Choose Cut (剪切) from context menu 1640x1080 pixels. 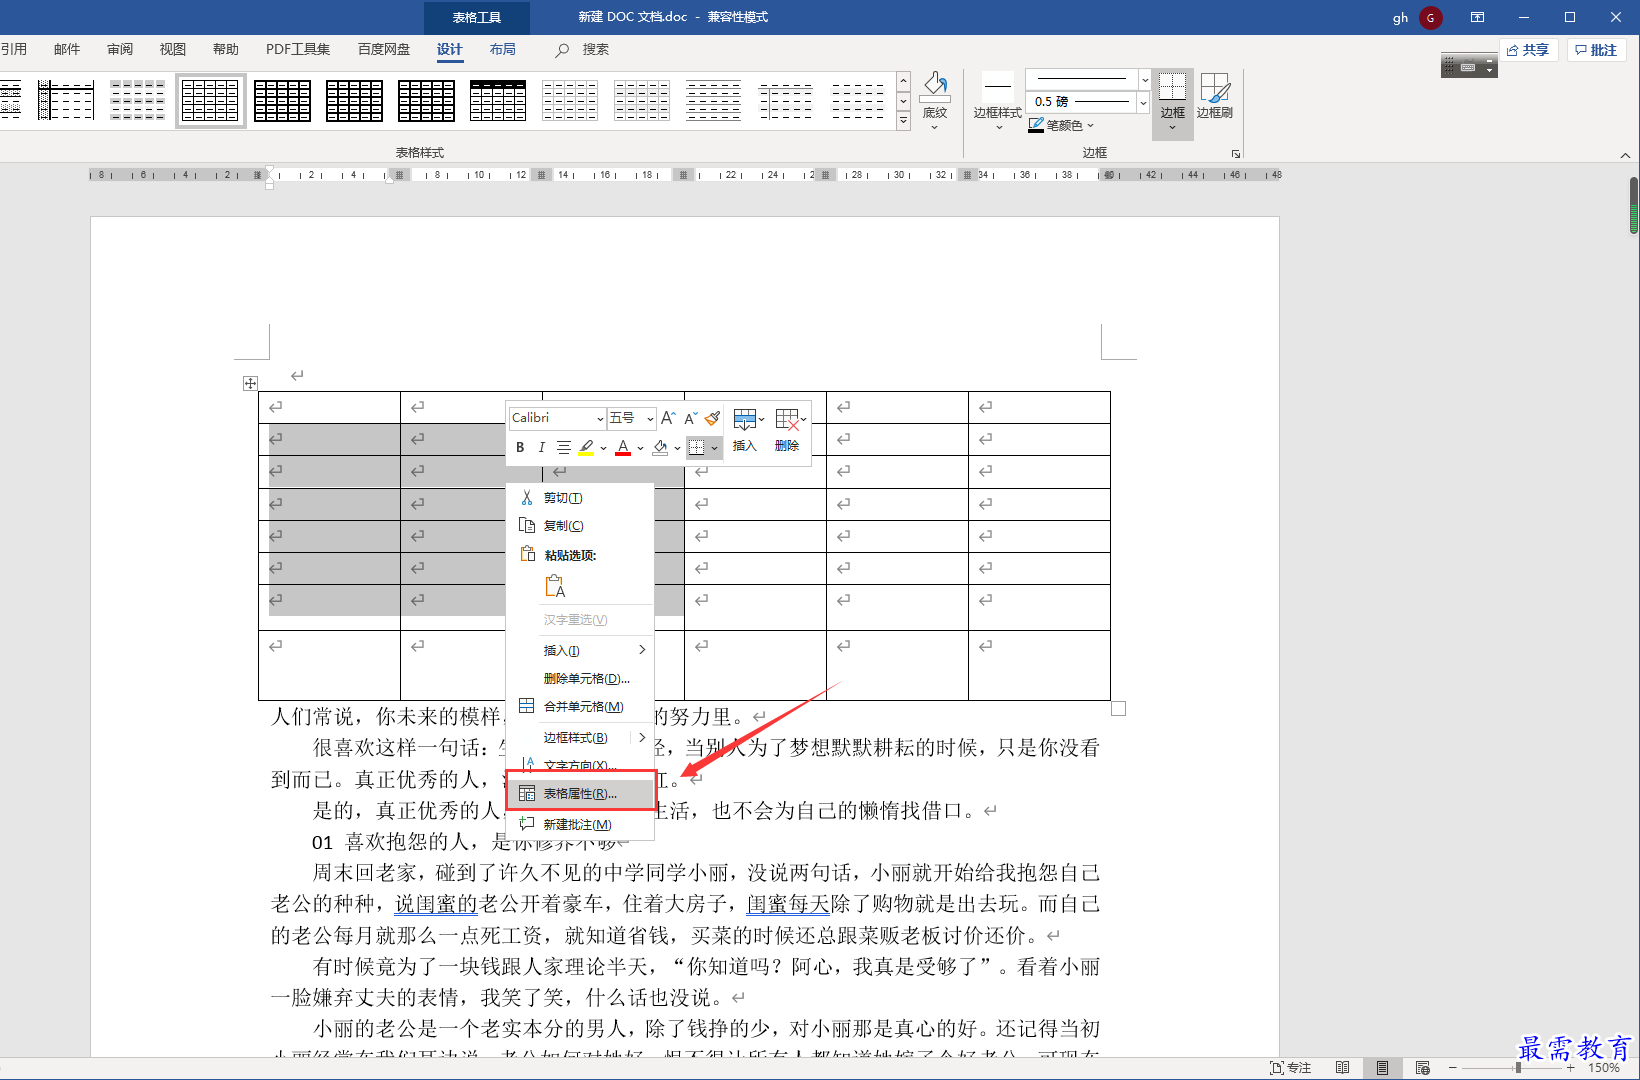(x=580, y=498)
